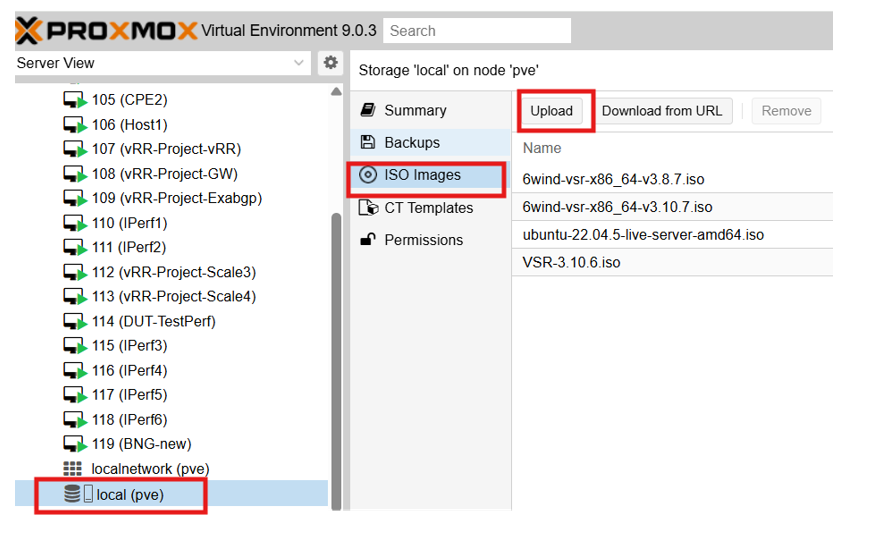
Task: Click the VM icon for 105 (CPE2)
Action: click(x=75, y=100)
